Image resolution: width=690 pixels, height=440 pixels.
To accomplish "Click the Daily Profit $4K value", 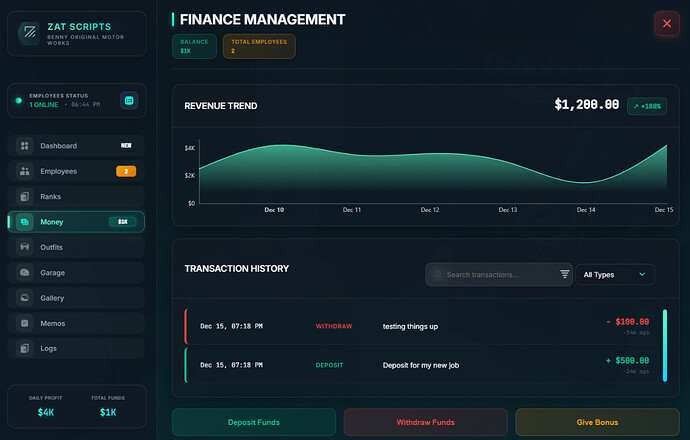I will click(x=46, y=412).
